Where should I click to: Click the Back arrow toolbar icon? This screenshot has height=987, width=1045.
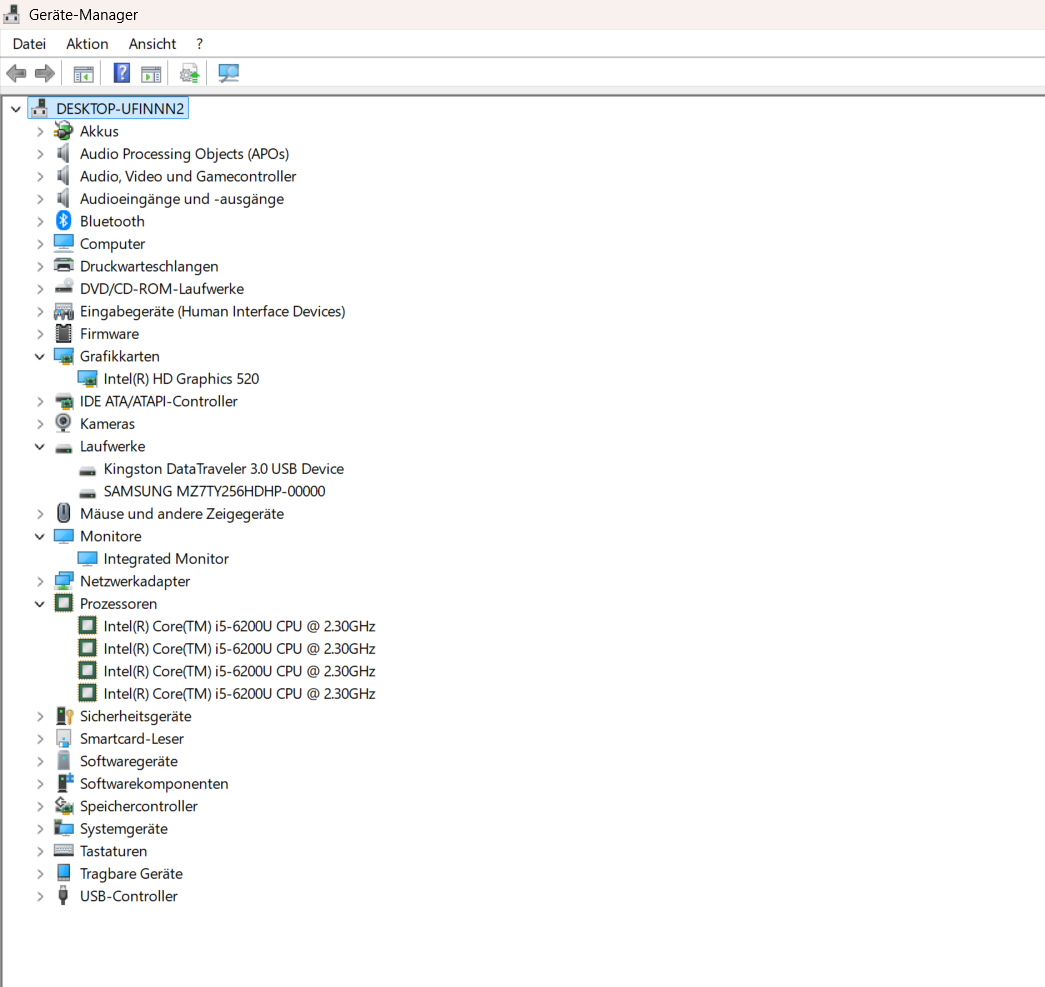pos(16,73)
